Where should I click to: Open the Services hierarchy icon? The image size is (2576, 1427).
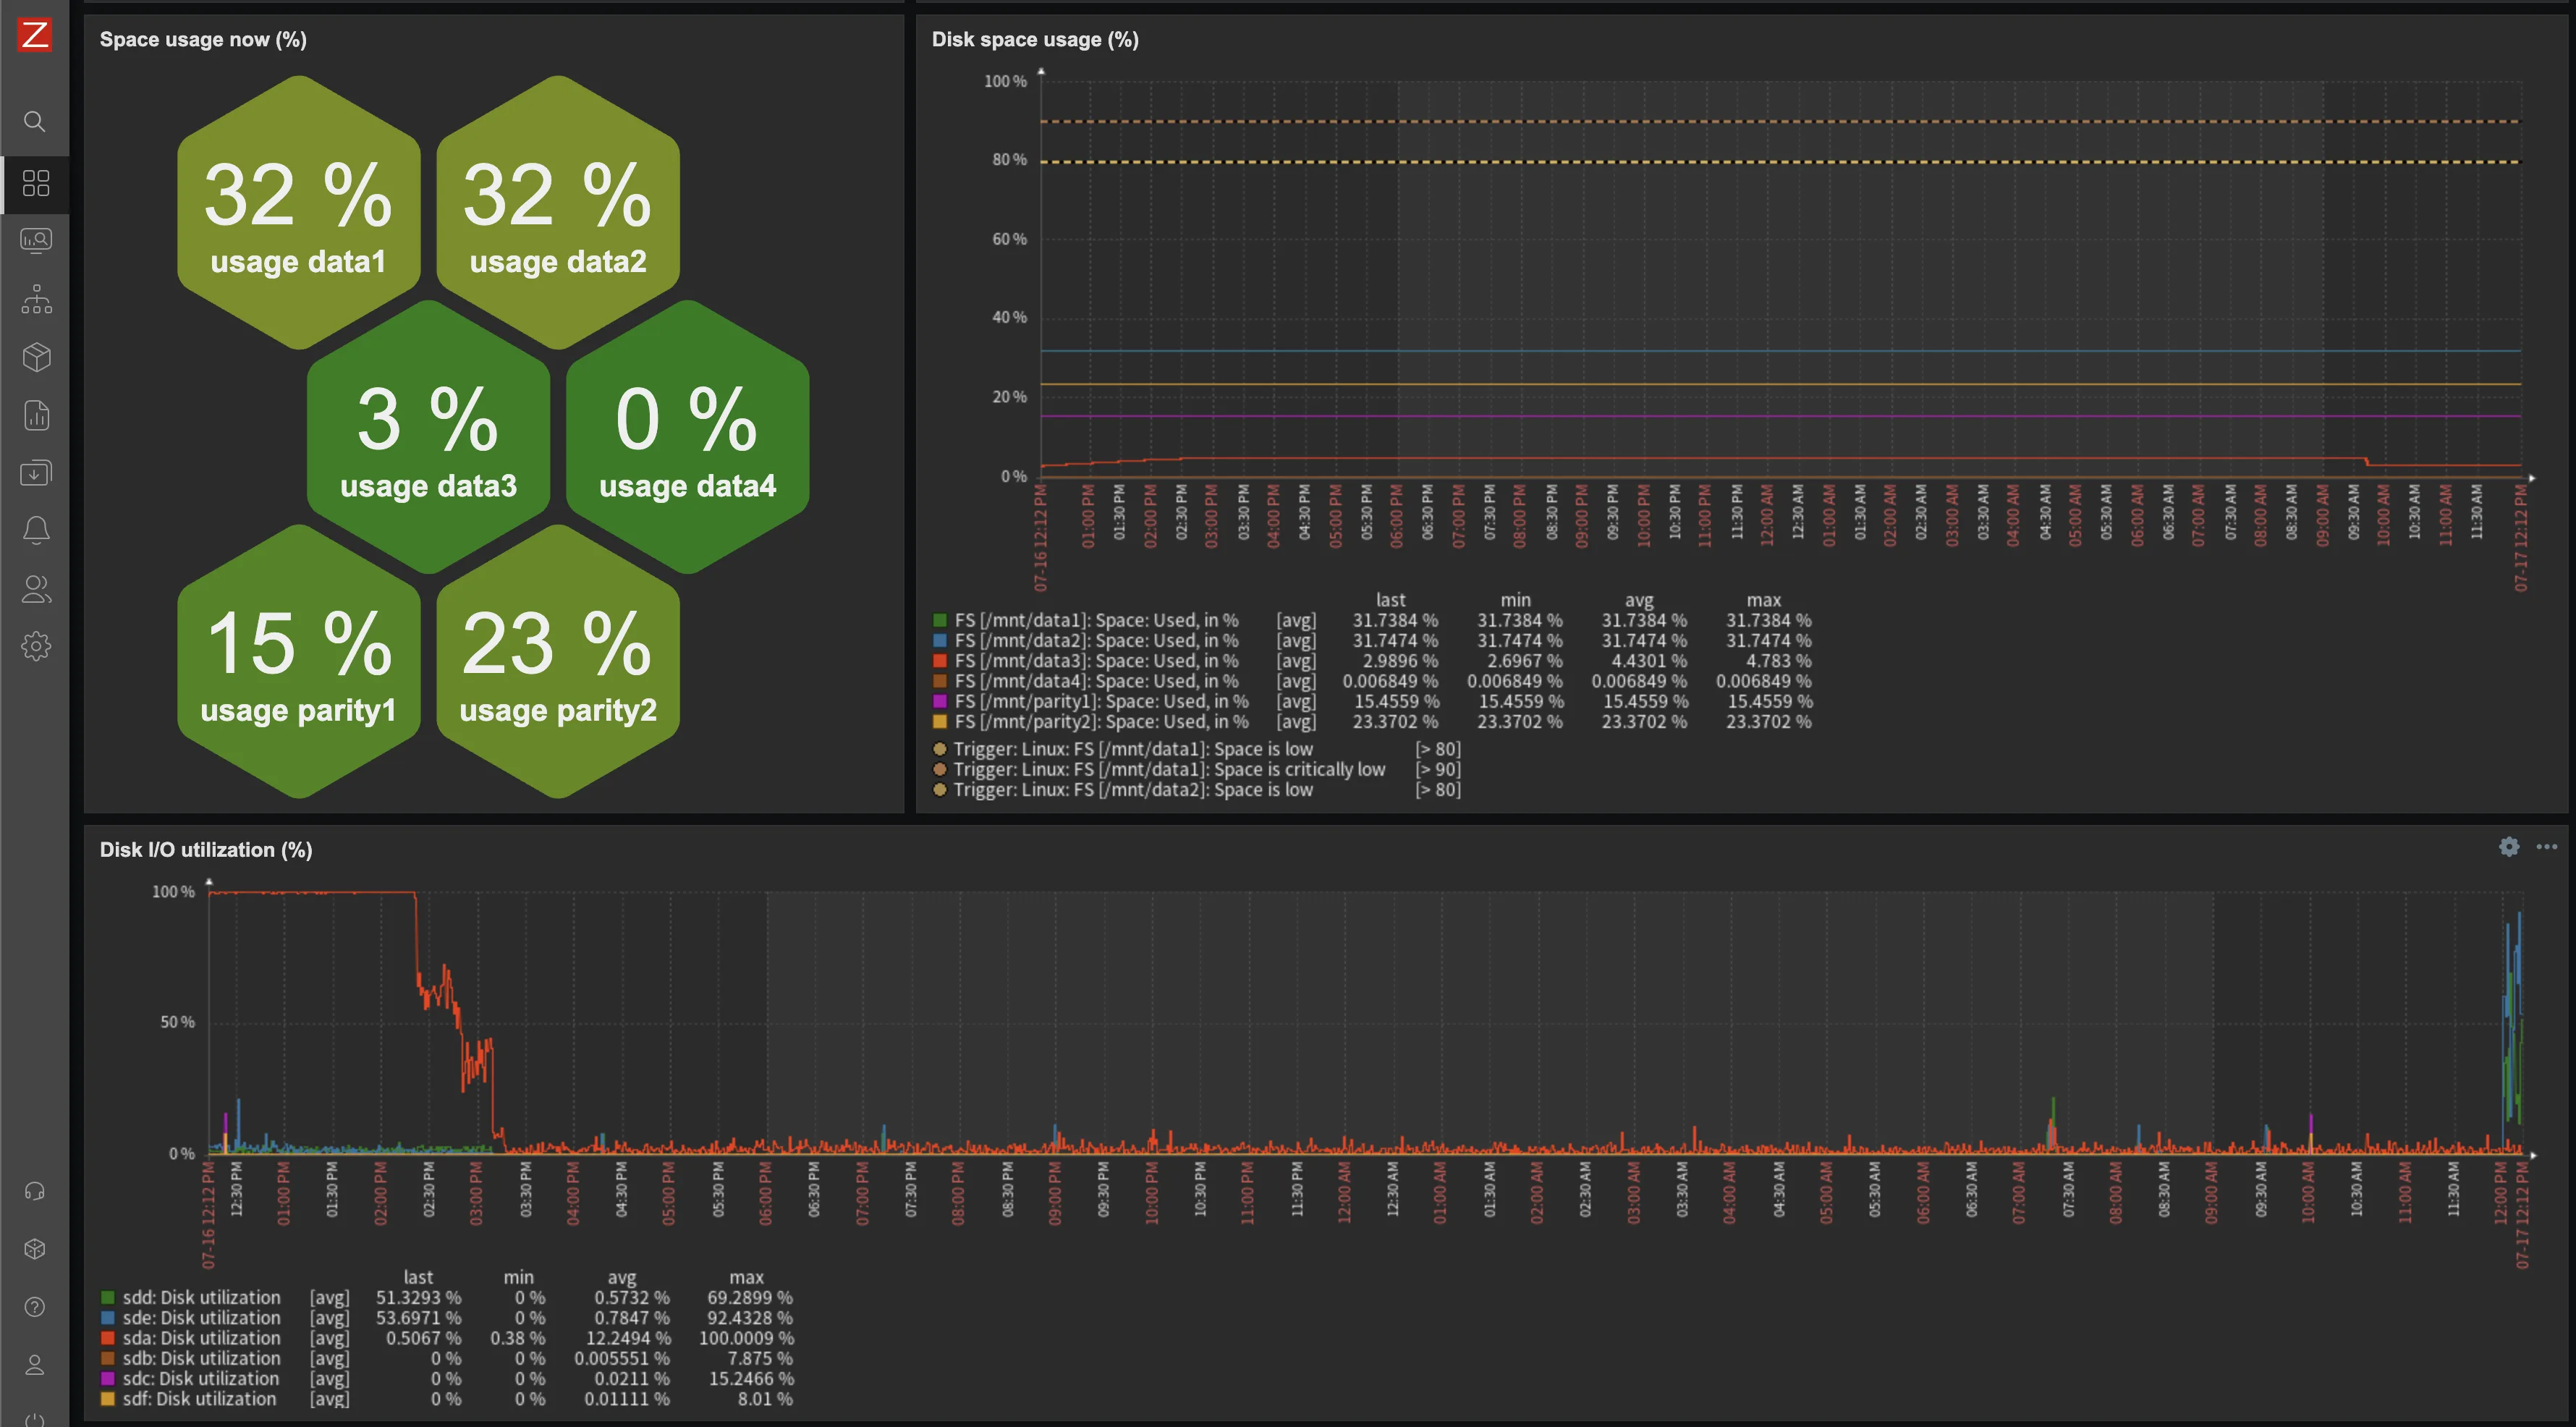[x=36, y=299]
